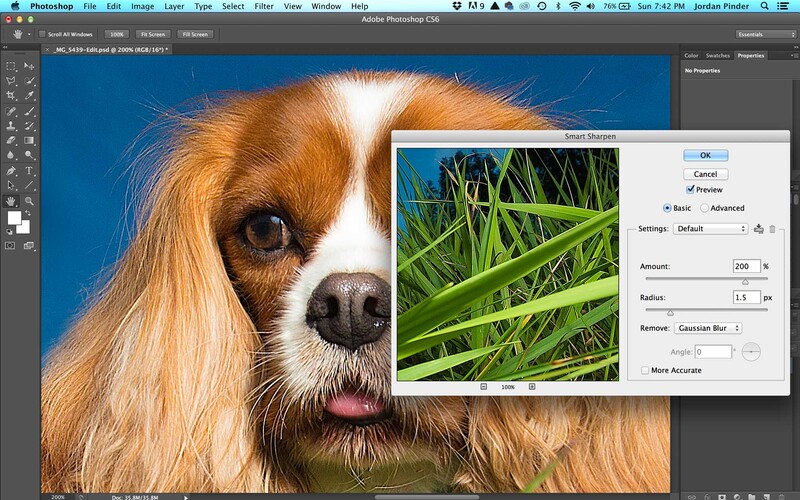Select the Eyedropper tool
This screenshot has width=800, height=500.
tap(29, 95)
